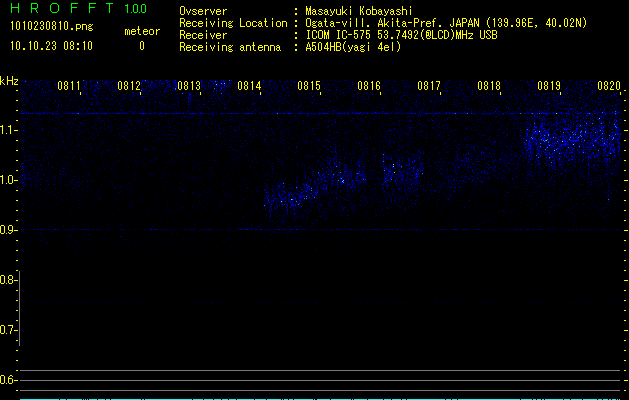This screenshot has width=629, height=400.
Task: Click the 0812 time marker
Action: [x=129, y=86]
